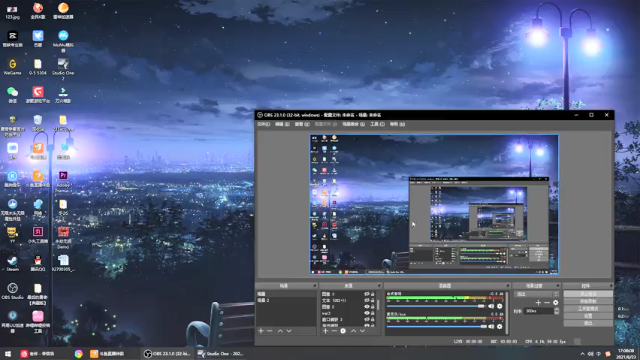Toggle visibility eye for source 图像 3
640x360 pixels.
coord(367,294)
